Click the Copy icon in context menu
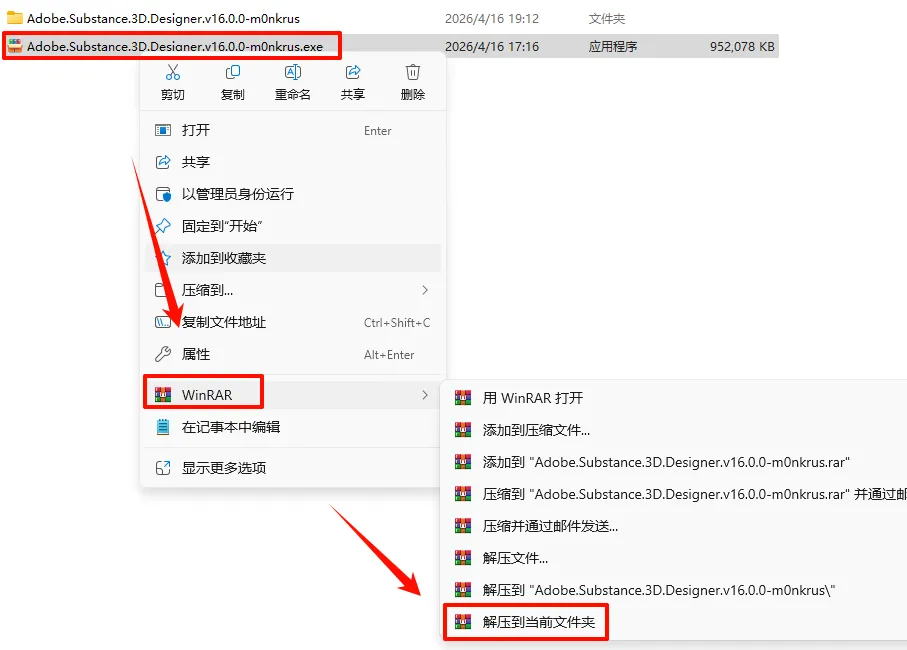 (x=233, y=72)
